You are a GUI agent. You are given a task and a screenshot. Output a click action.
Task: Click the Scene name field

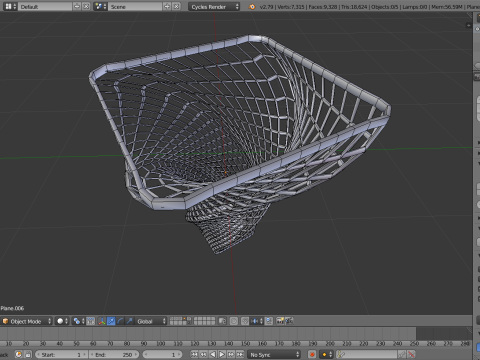click(x=135, y=6)
